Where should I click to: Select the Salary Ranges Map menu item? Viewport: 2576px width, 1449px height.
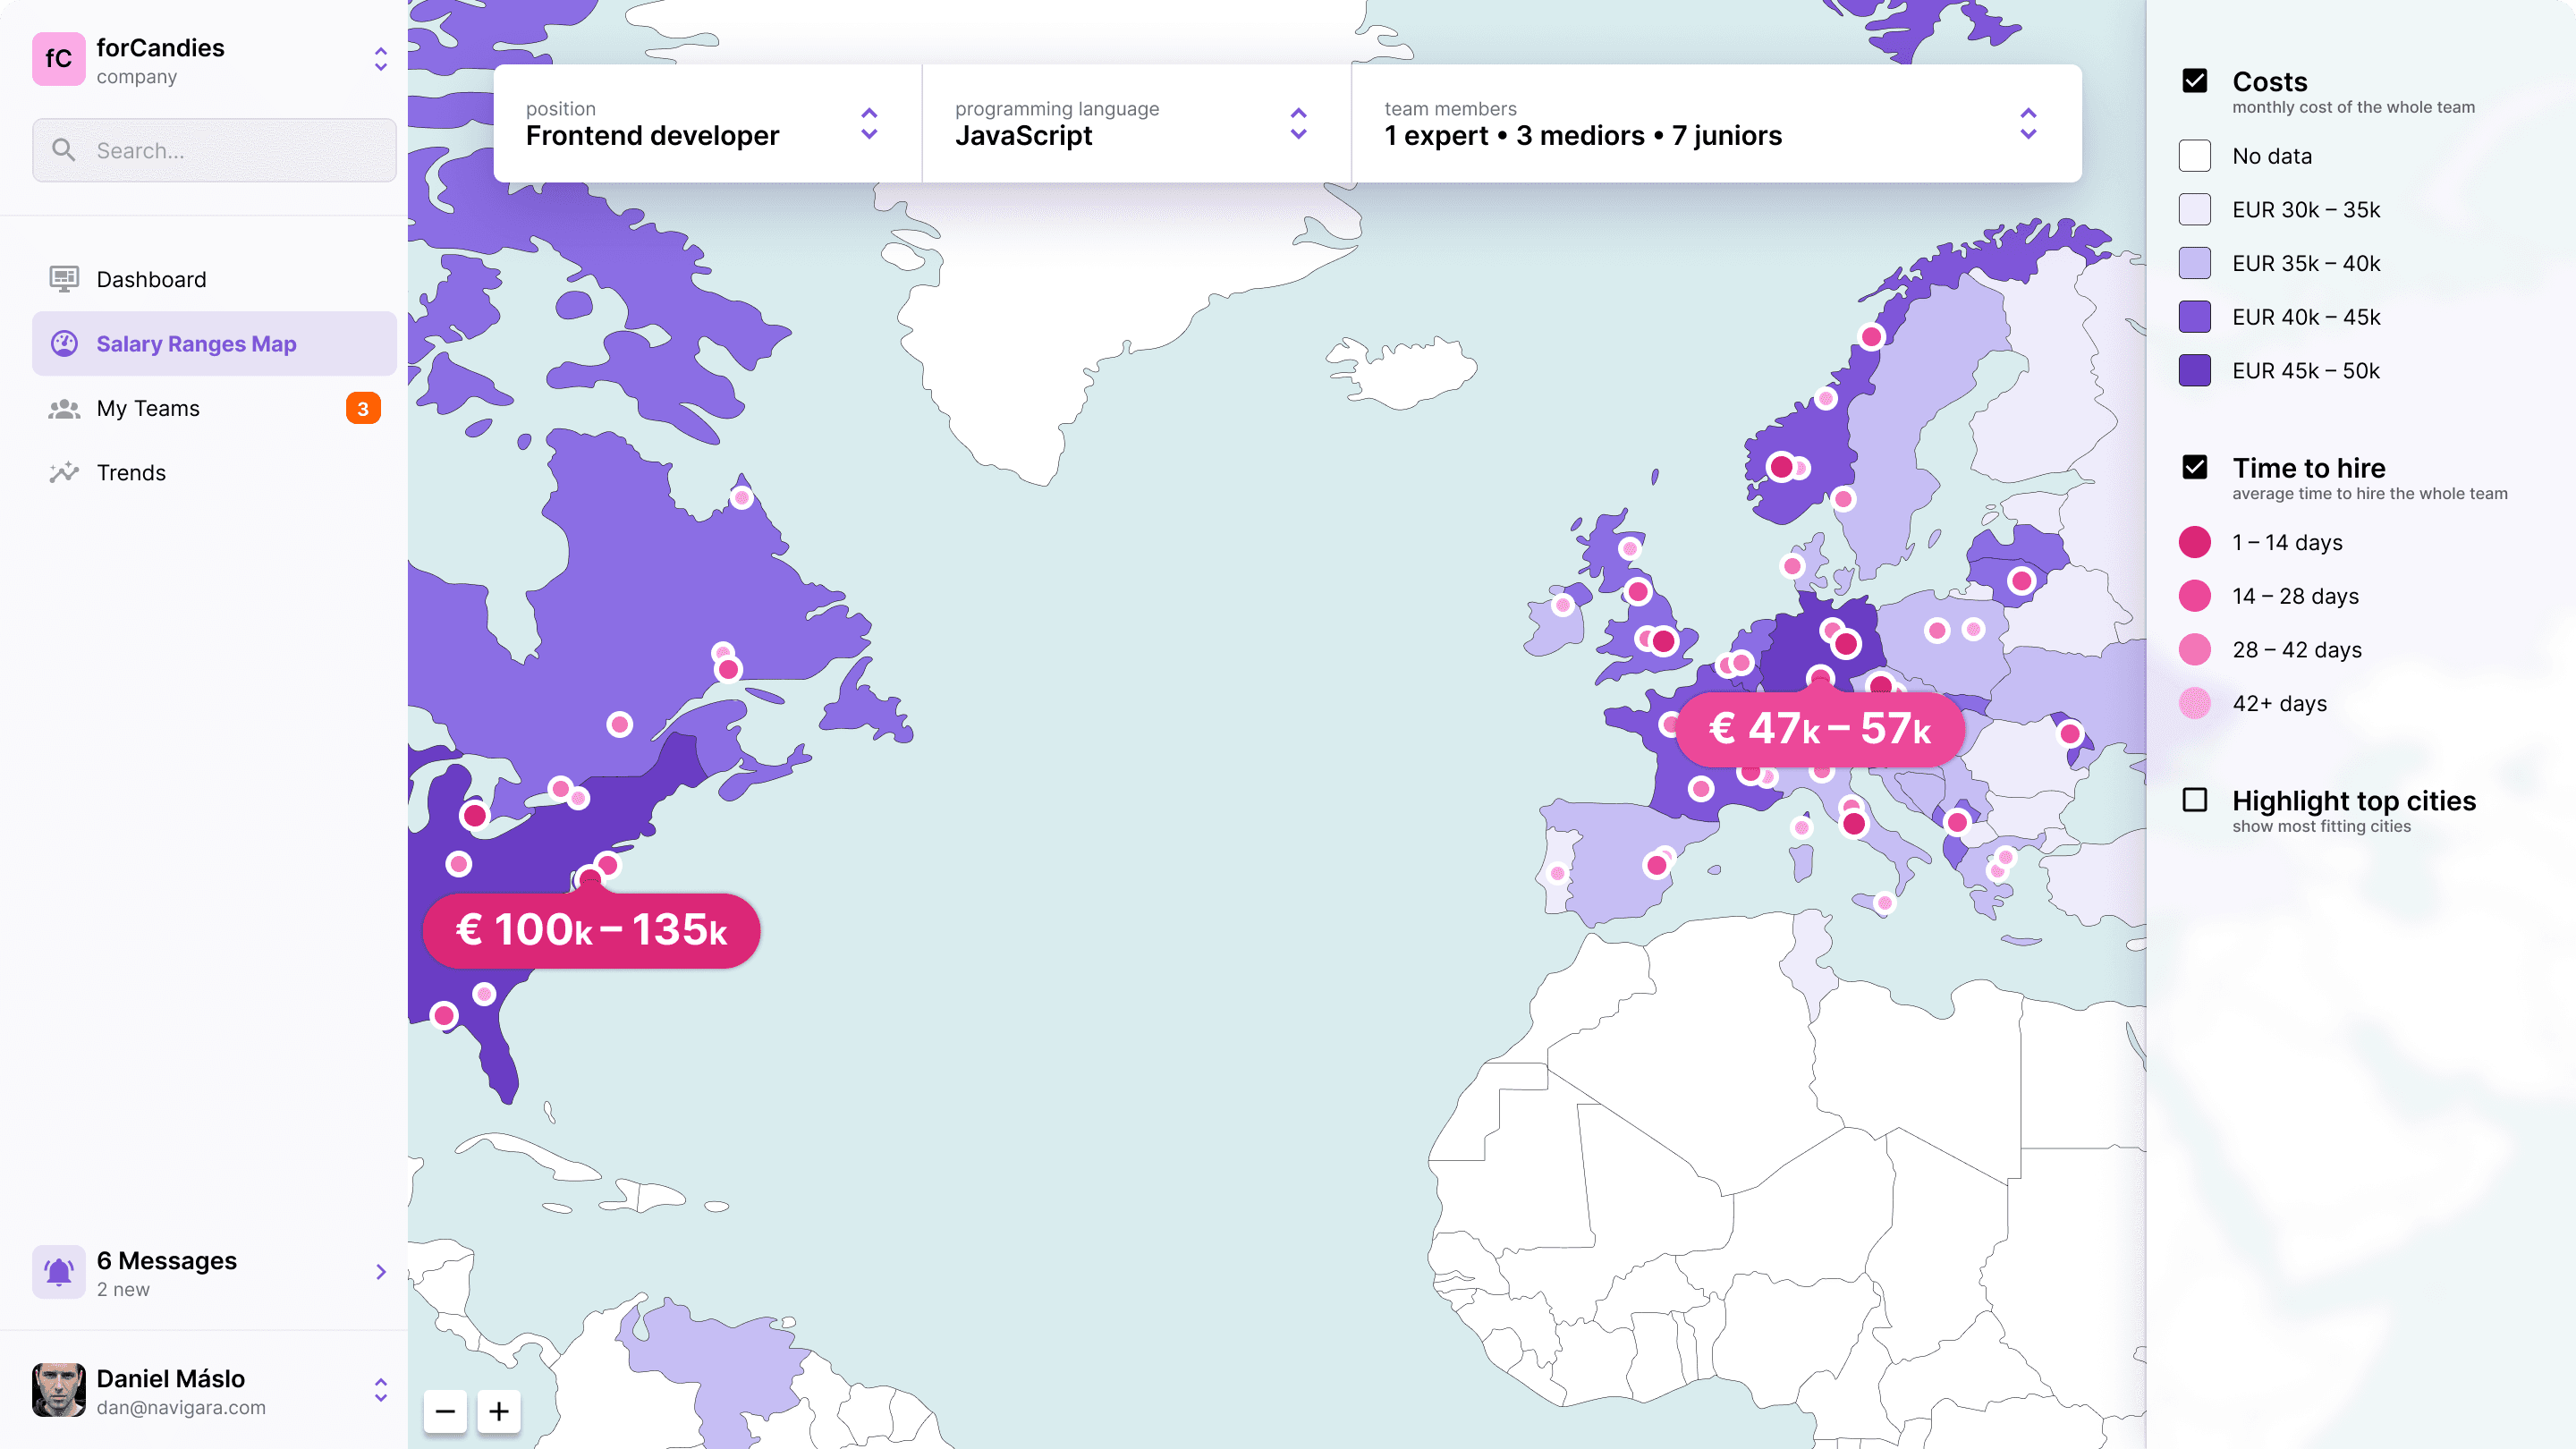214,343
